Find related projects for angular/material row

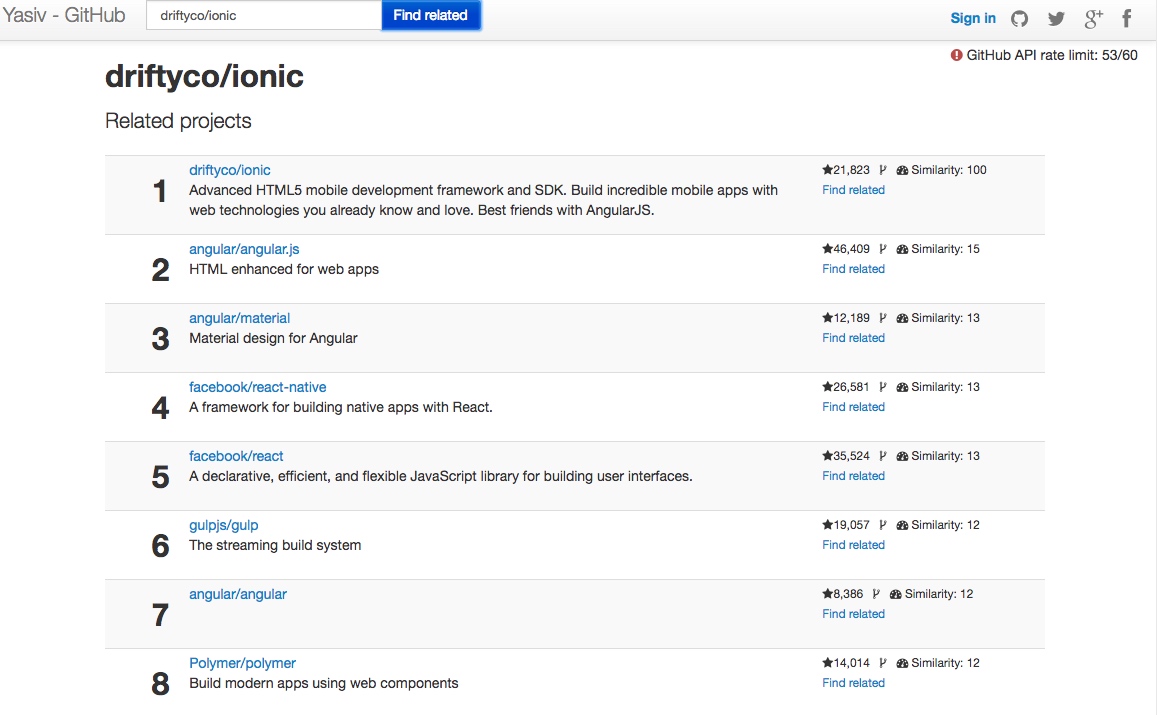point(853,338)
